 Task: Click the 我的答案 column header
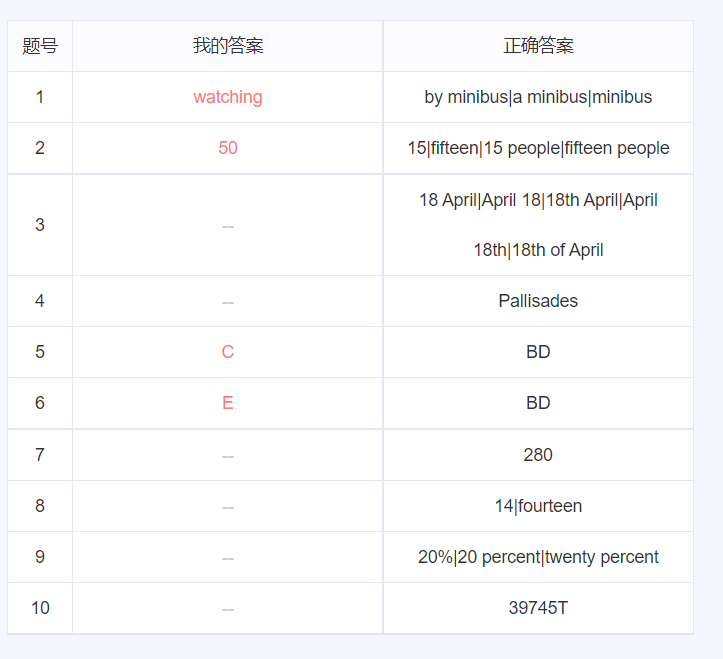click(228, 46)
